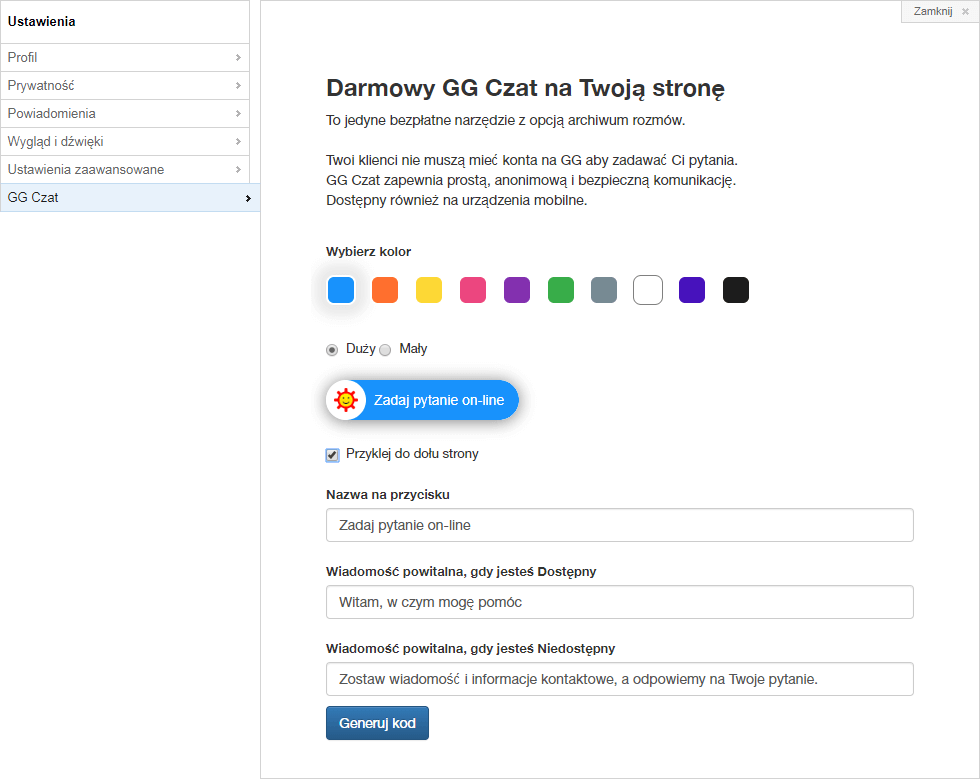This screenshot has width=980, height=779.
Task: Open the Prywatność settings section
Action: click(125, 86)
